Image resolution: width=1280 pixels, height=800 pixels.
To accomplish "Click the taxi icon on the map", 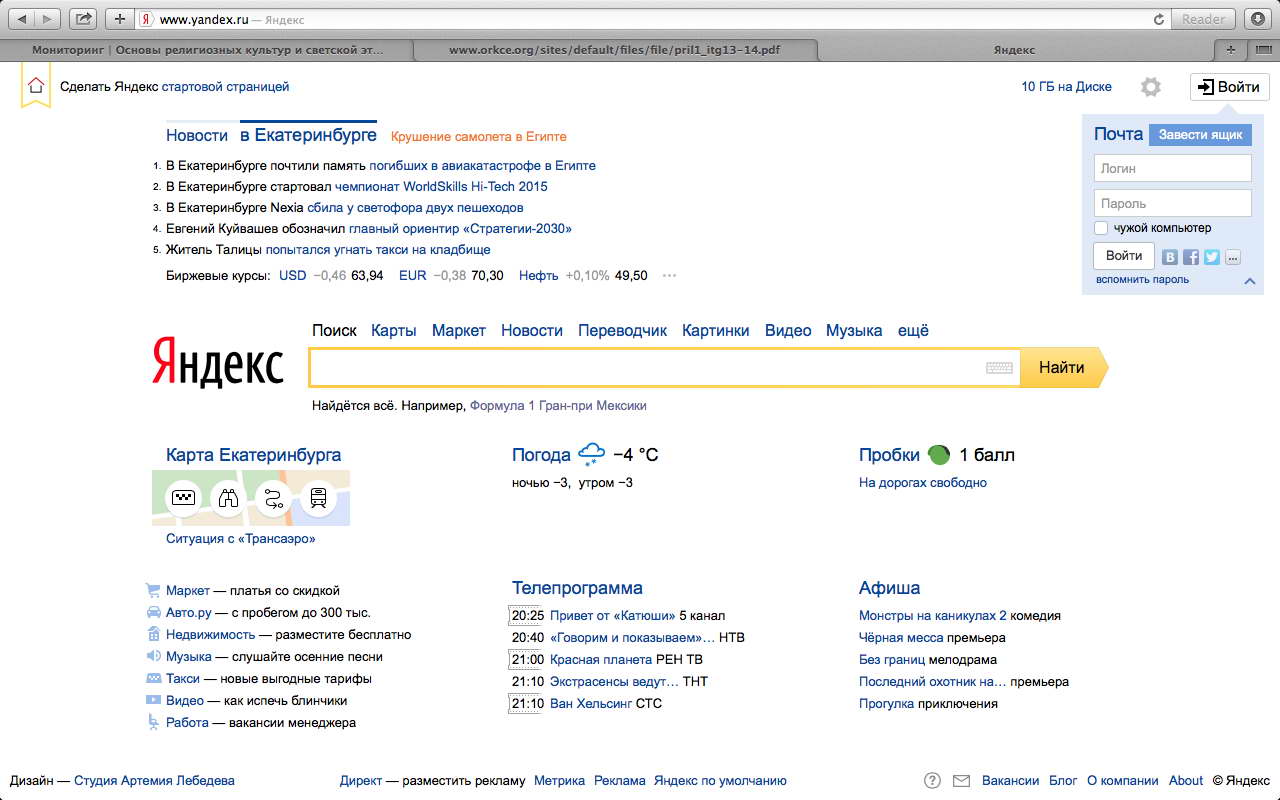I will click(183, 497).
